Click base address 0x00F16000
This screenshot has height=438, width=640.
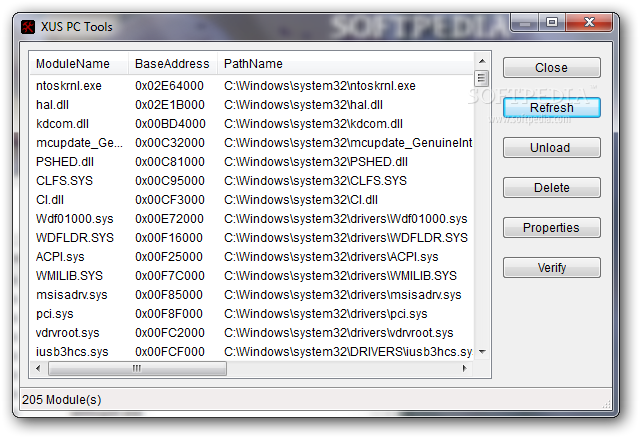click(x=169, y=238)
